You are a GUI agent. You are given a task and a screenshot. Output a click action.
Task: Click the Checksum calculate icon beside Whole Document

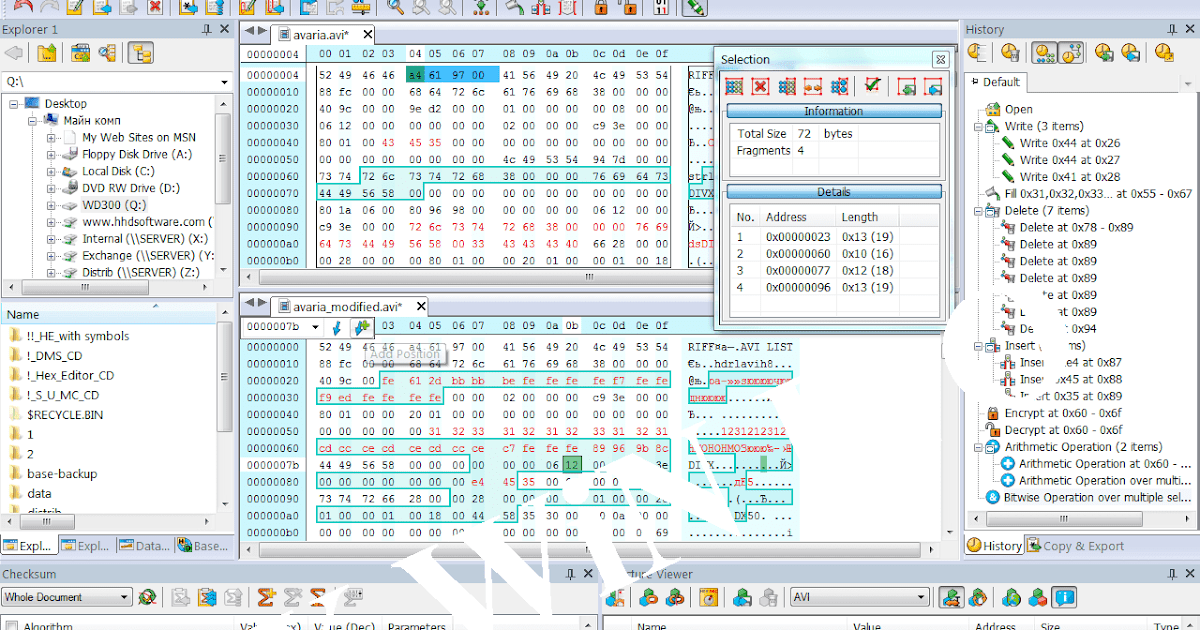[x=148, y=597]
